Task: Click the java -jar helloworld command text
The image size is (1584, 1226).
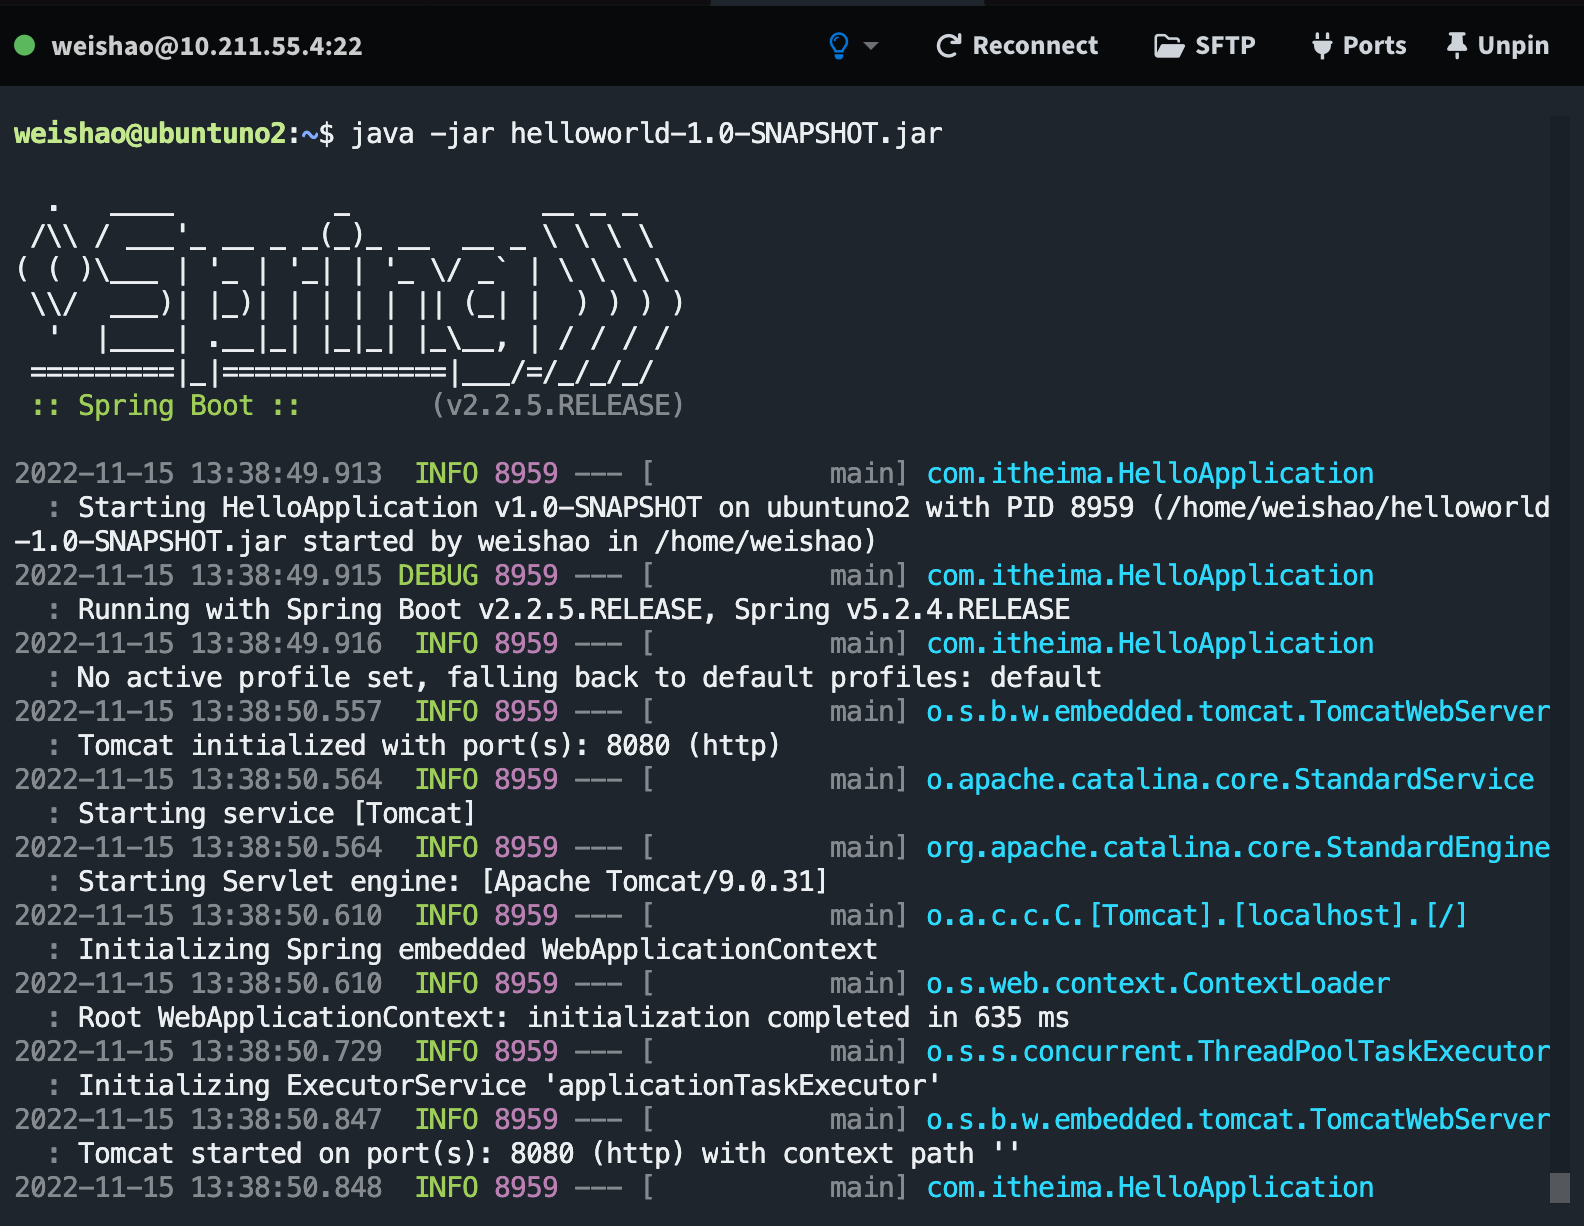Action: tap(646, 134)
